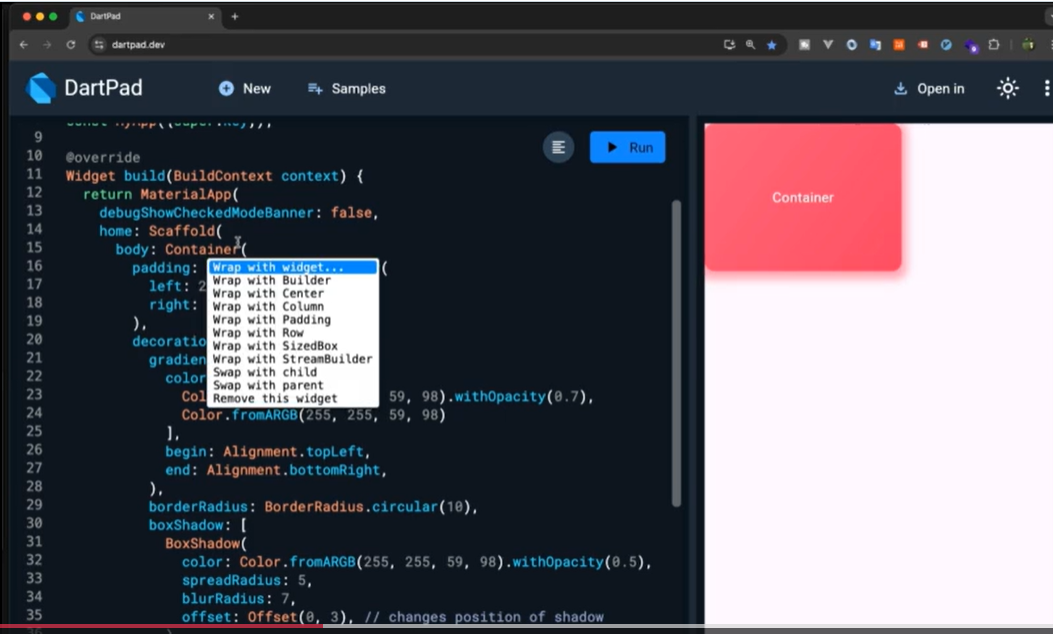
Task: Click 'Scaffold' text on line 14
Action: coord(181,230)
